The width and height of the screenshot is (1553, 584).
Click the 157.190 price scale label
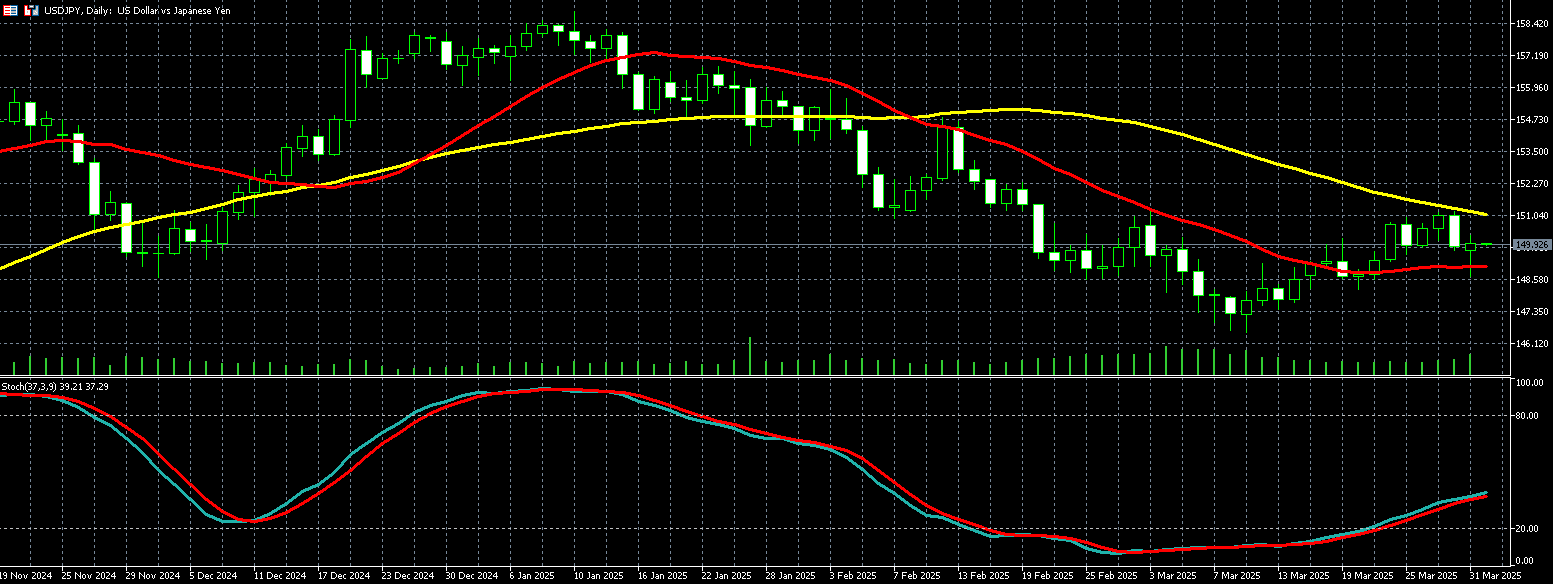1532,55
